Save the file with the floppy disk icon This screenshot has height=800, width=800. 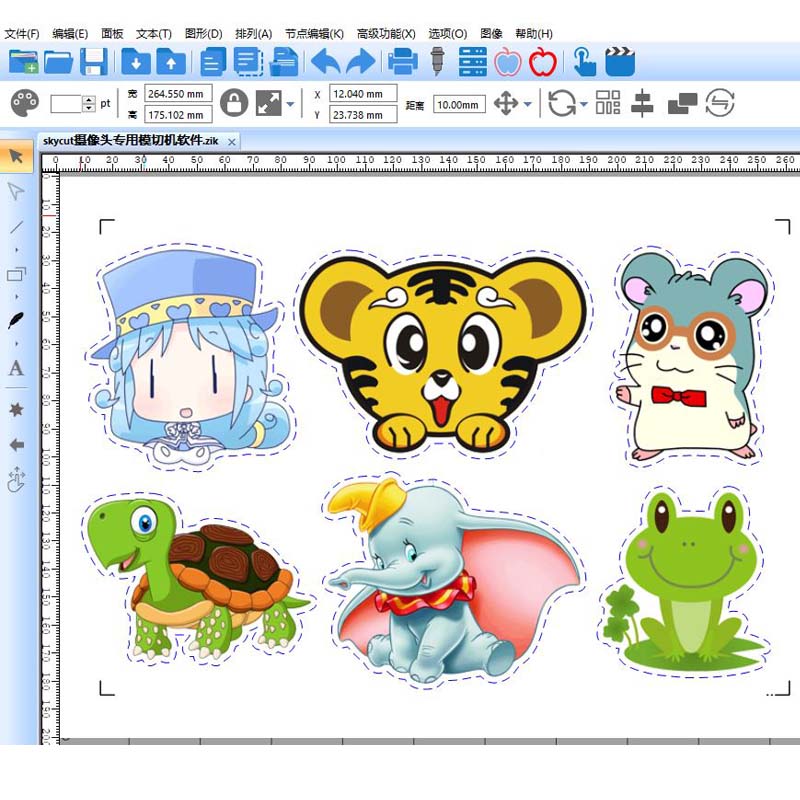(94, 62)
